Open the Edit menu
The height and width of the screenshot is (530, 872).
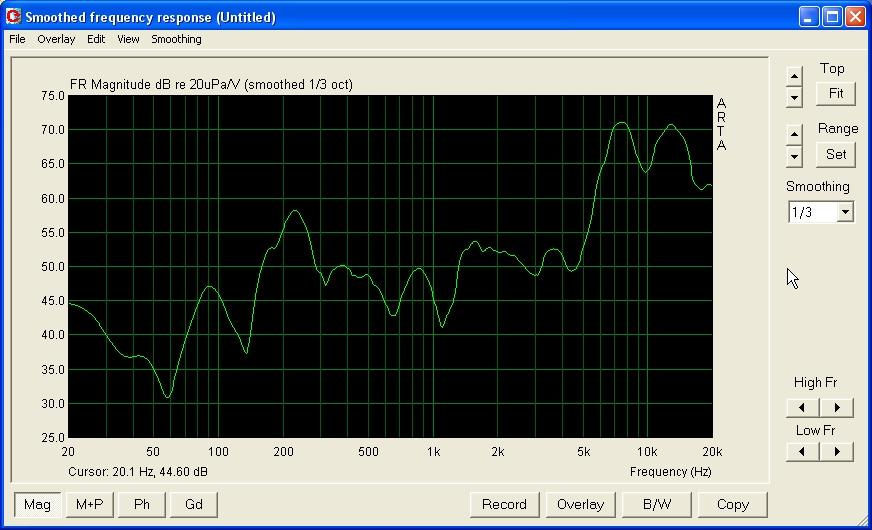pos(96,39)
